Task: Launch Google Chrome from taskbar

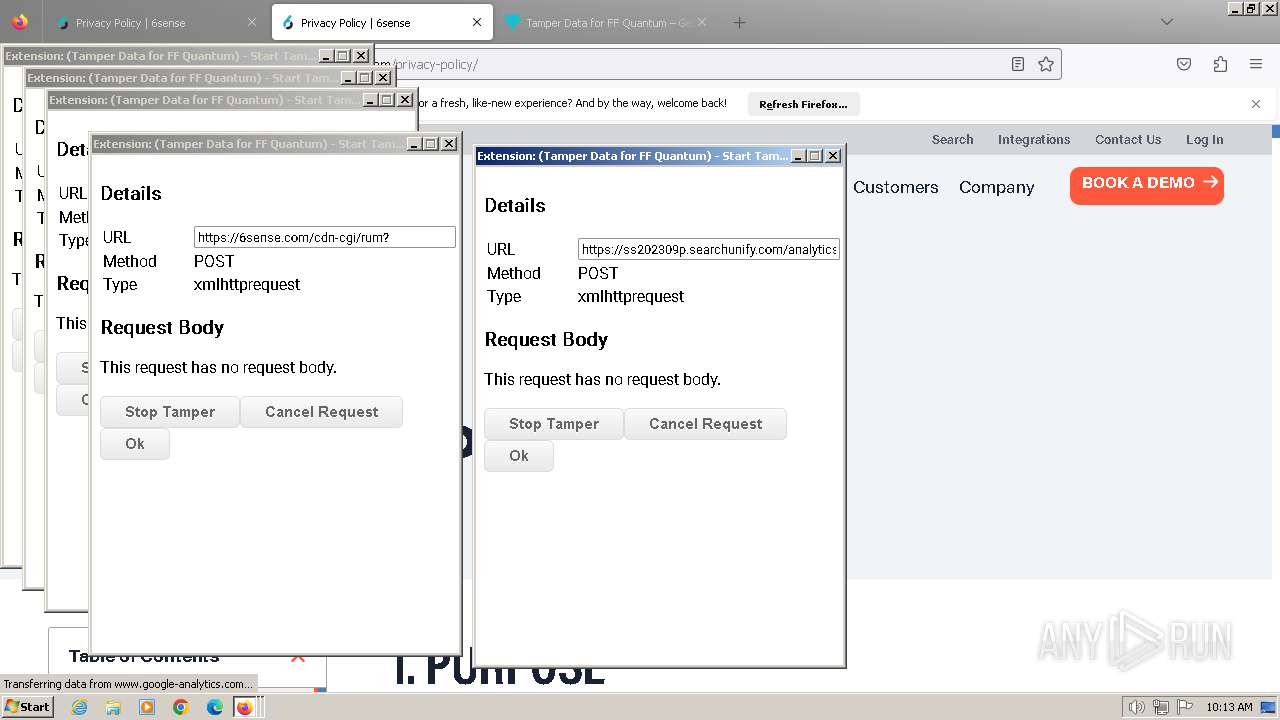Action: point(181,707)
